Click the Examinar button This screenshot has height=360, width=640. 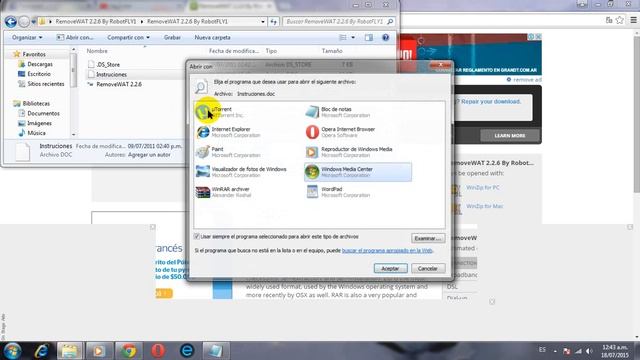(427, 238)
